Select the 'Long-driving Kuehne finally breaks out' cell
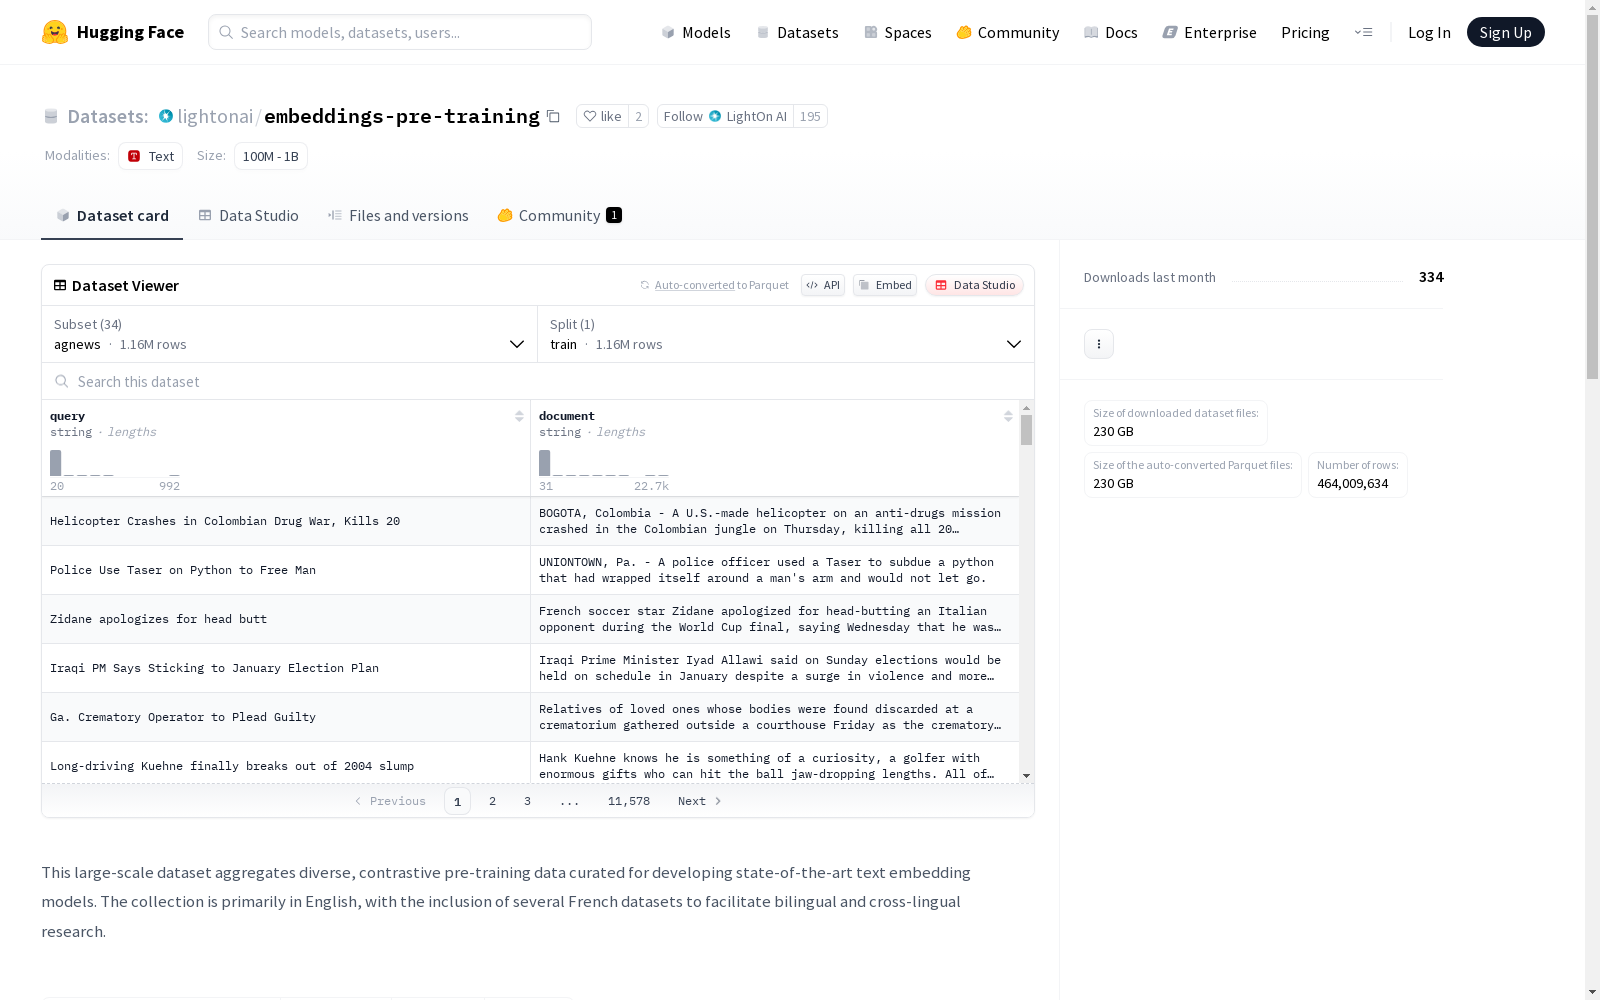Screen dimensions: 1600x1000 (x=286, y=763)
